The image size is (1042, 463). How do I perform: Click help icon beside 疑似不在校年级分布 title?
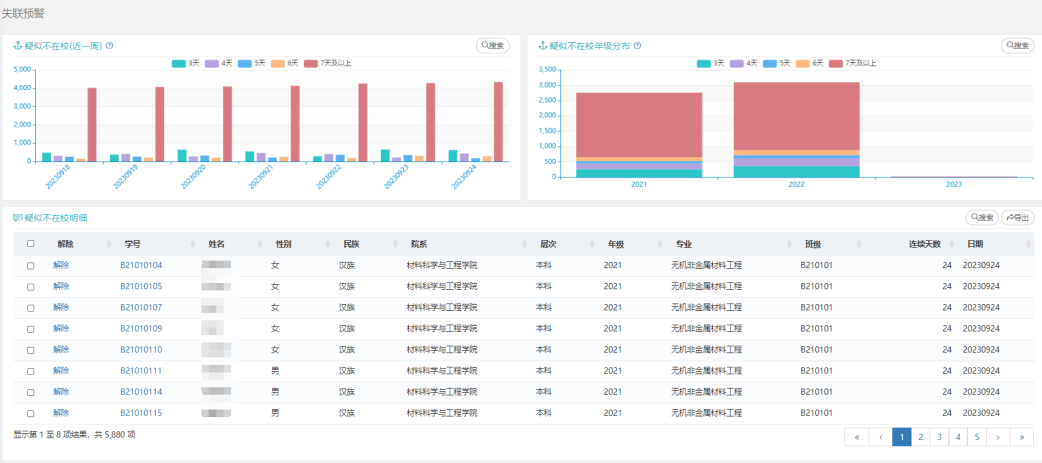pyautogui.click(x=637, y=46)
